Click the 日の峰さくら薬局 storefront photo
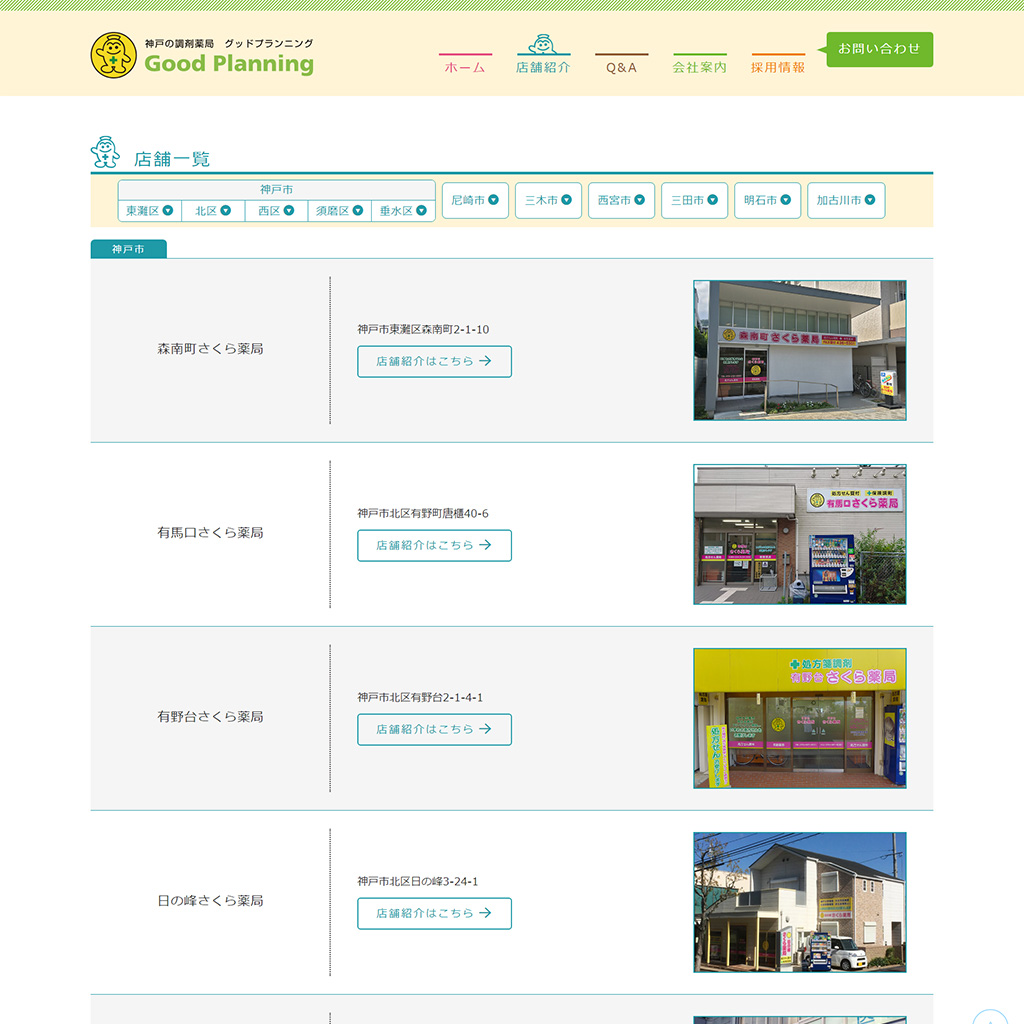The height and width of the screenshot is (1024, 1024). (x=800, y=903)
